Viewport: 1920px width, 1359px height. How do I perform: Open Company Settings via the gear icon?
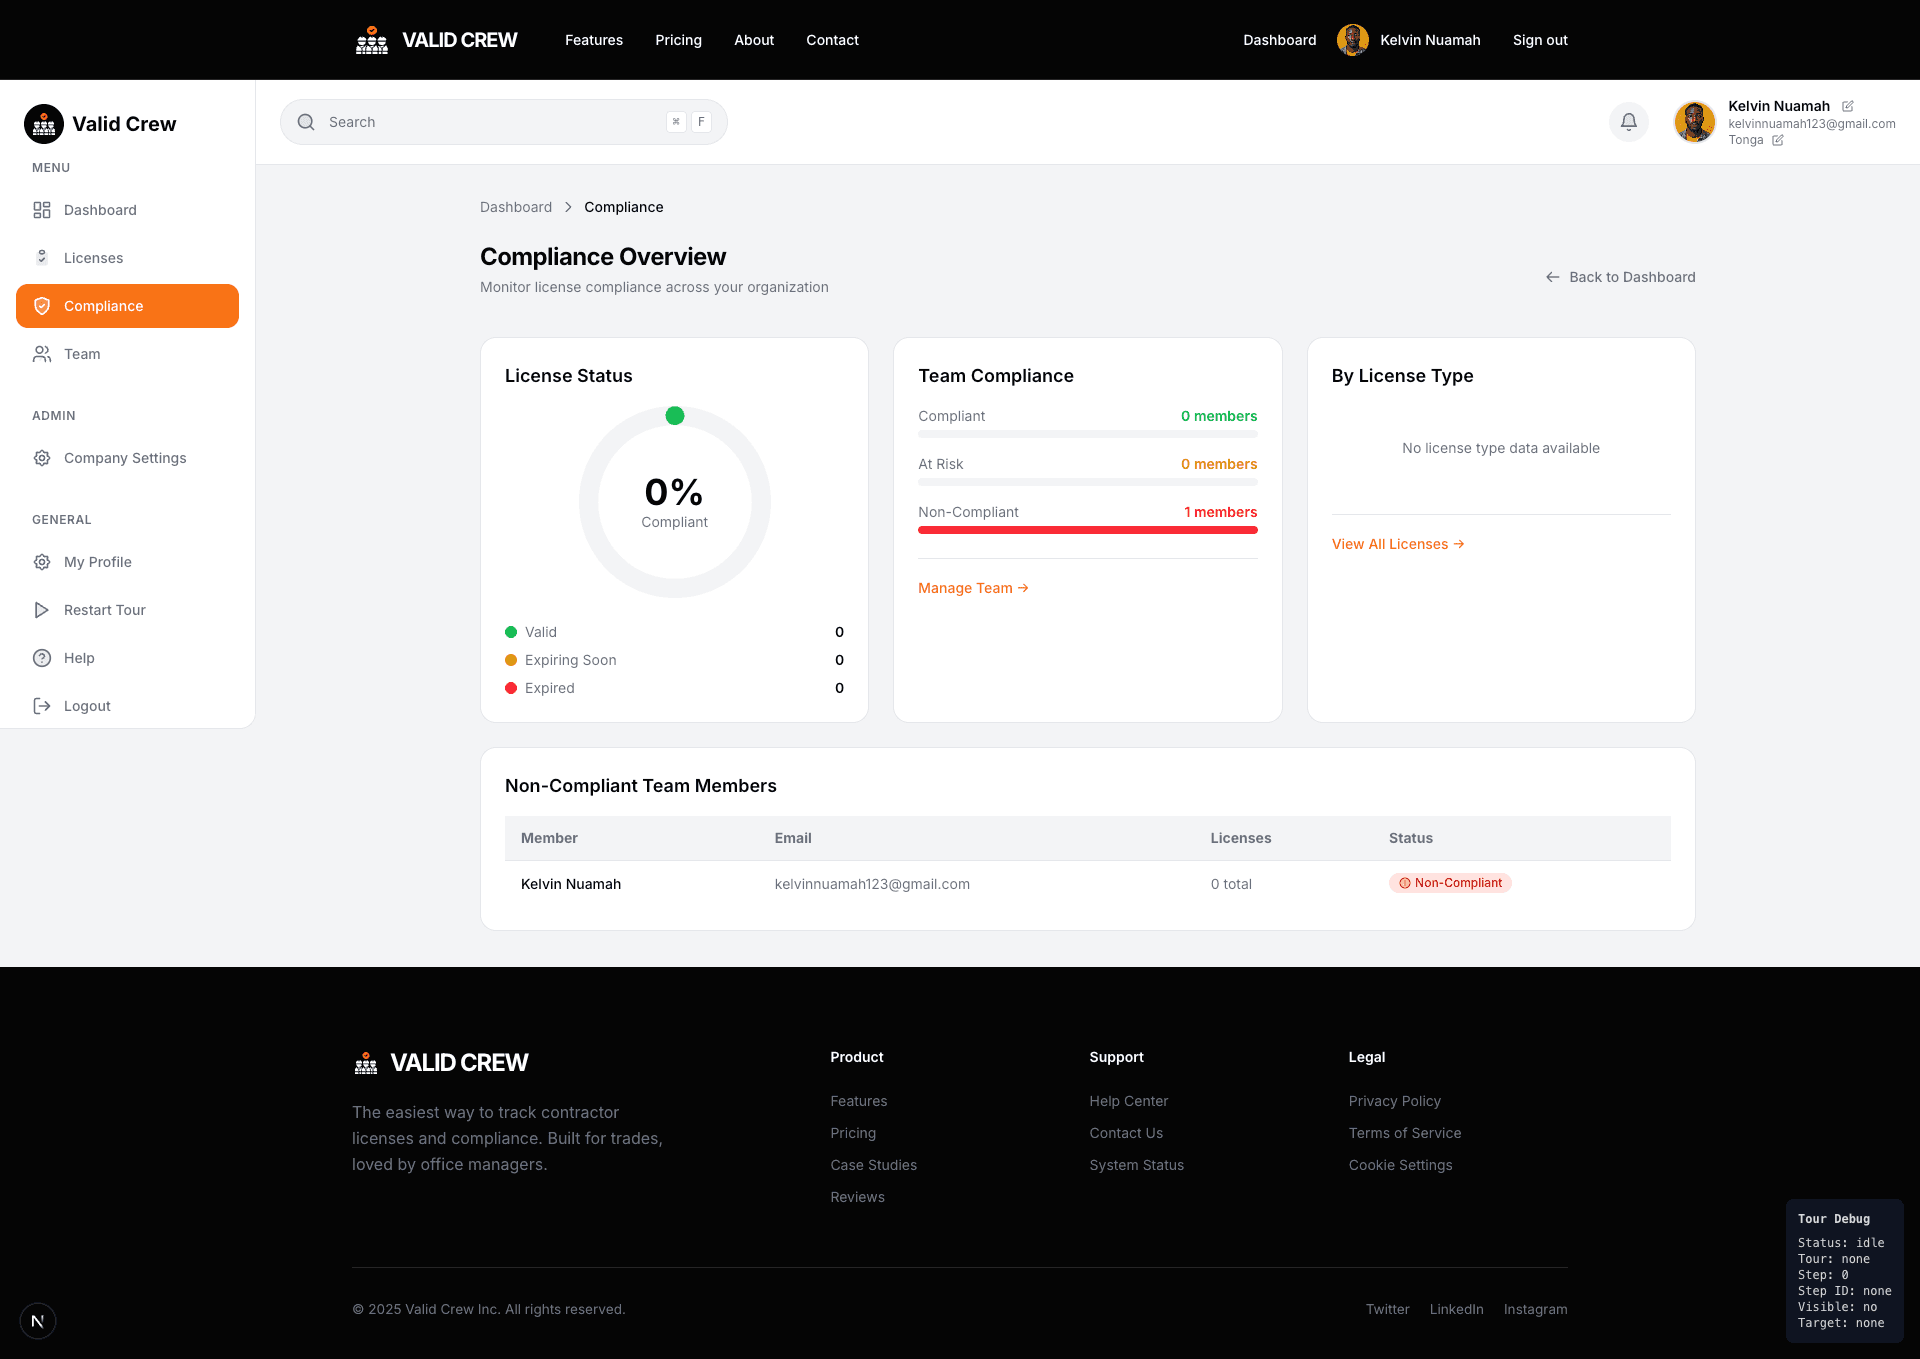point(42,458)
